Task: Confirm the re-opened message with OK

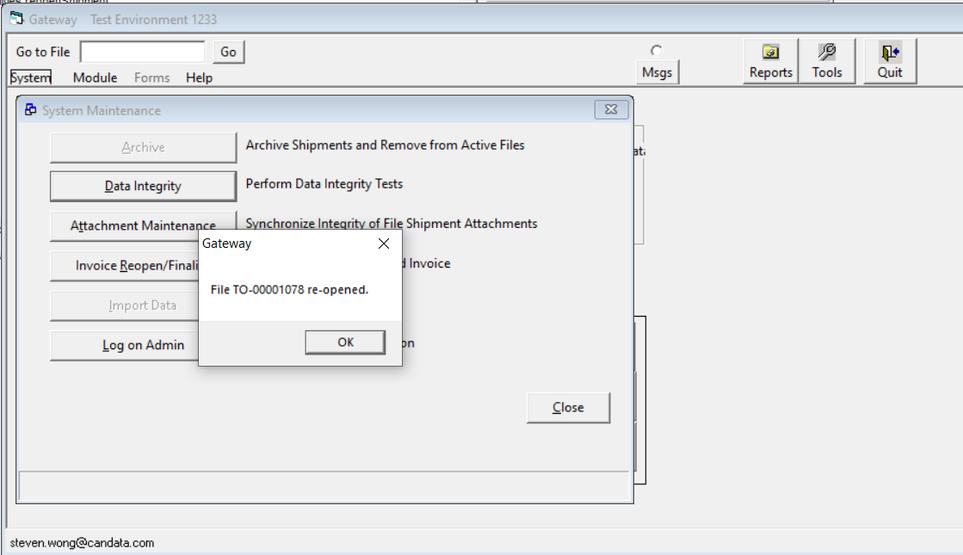Action: [345, 342]
